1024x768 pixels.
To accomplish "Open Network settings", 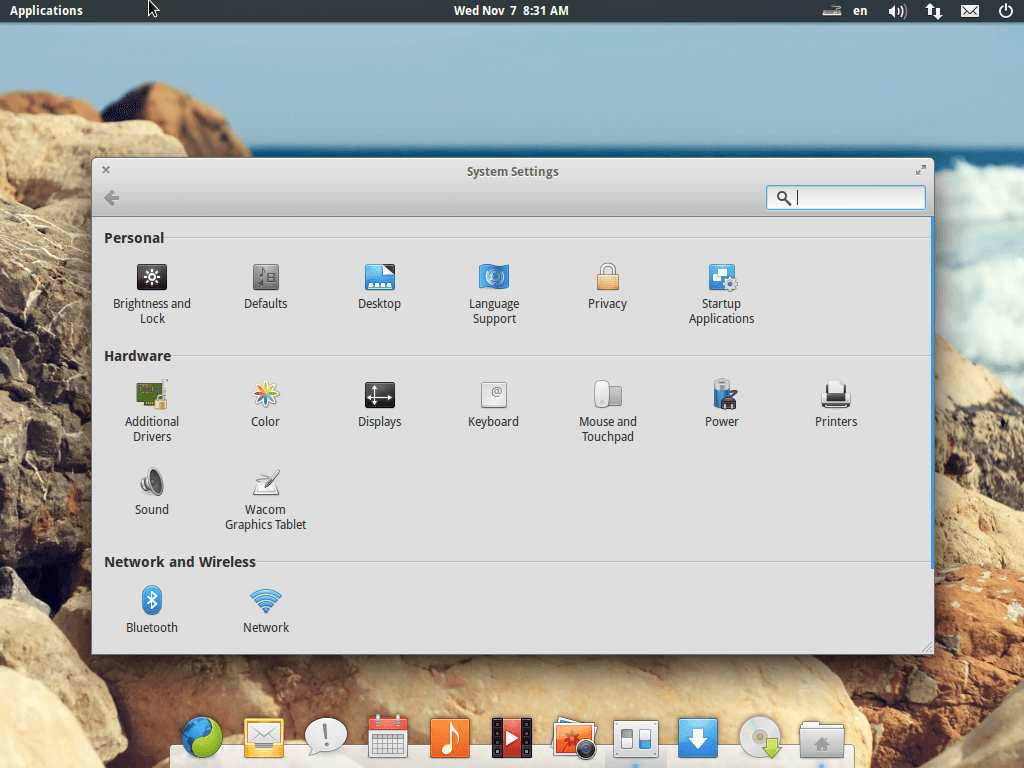I will coord(266,609).
